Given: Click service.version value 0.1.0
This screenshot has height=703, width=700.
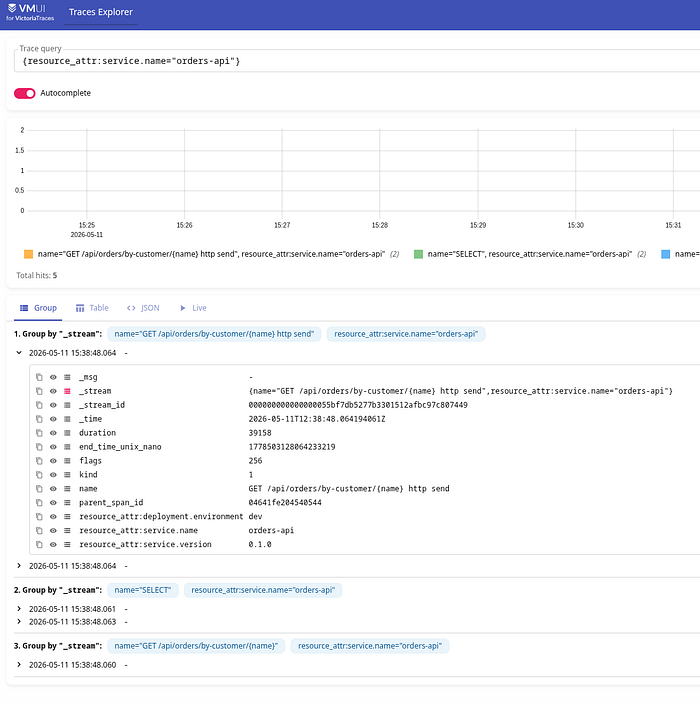Looking at the screenshot, I should (260, 544).
